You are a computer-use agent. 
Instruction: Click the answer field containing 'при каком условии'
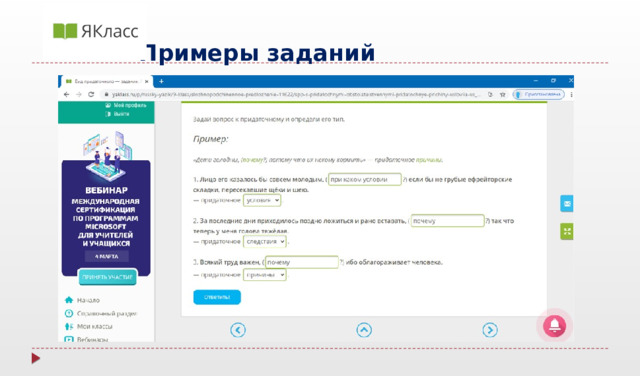365,179
